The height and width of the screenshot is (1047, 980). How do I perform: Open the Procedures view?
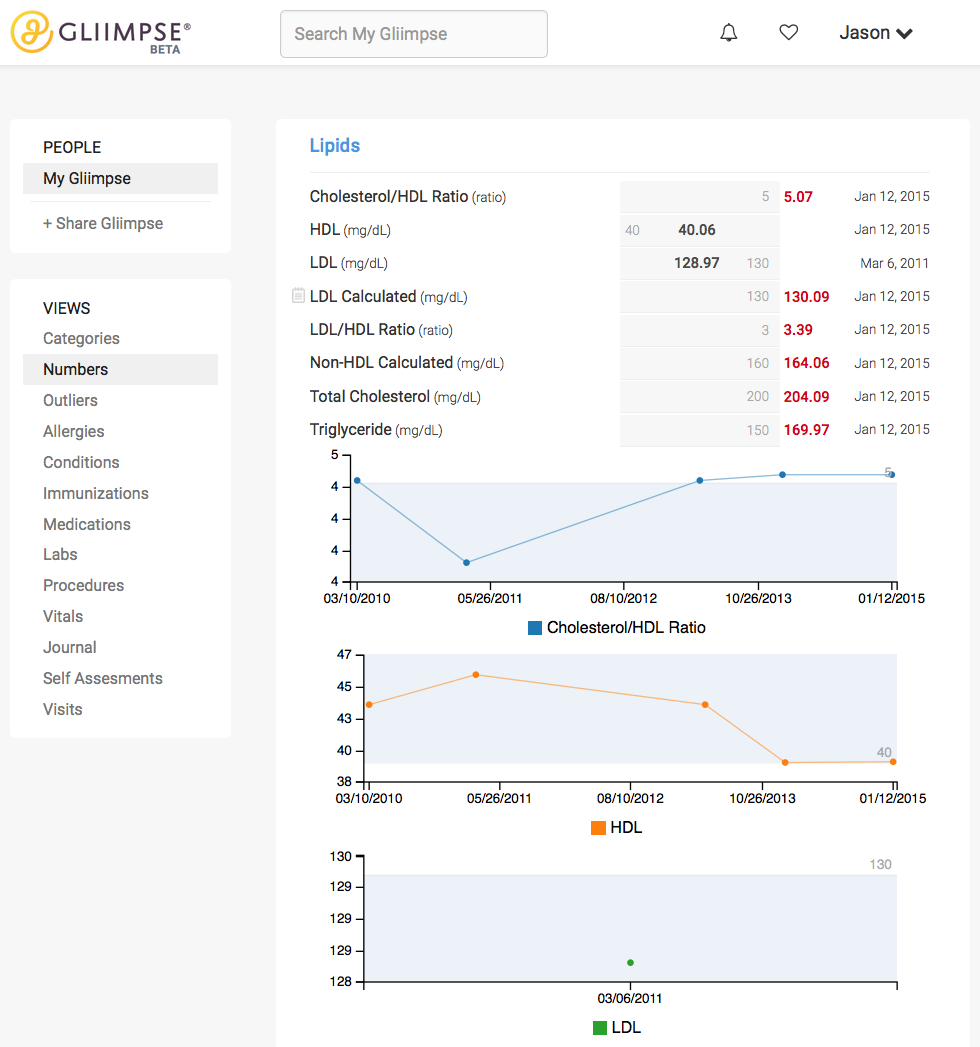(x=83, y=586)
